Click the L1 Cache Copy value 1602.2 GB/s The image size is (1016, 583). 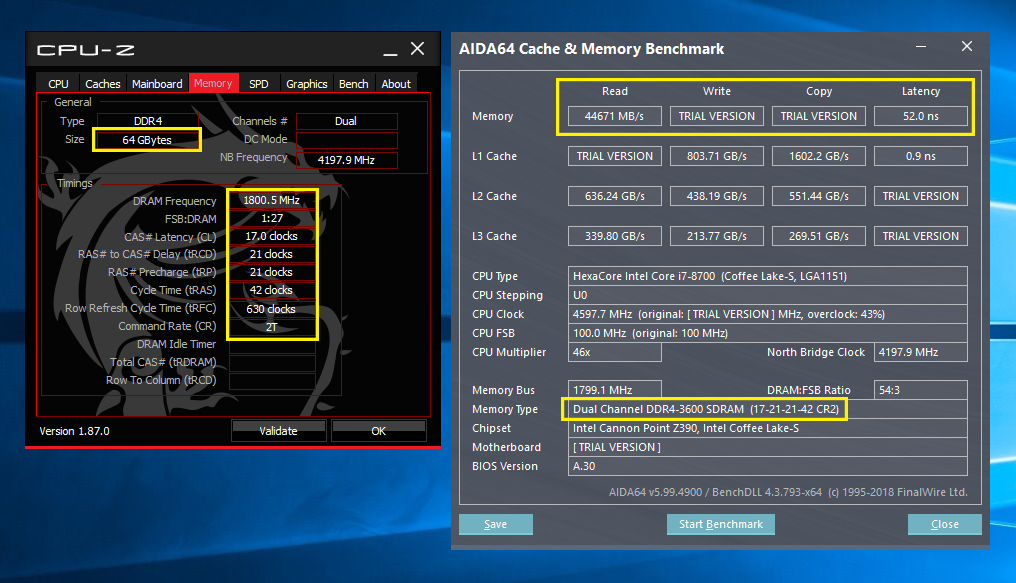coord(818,156)
